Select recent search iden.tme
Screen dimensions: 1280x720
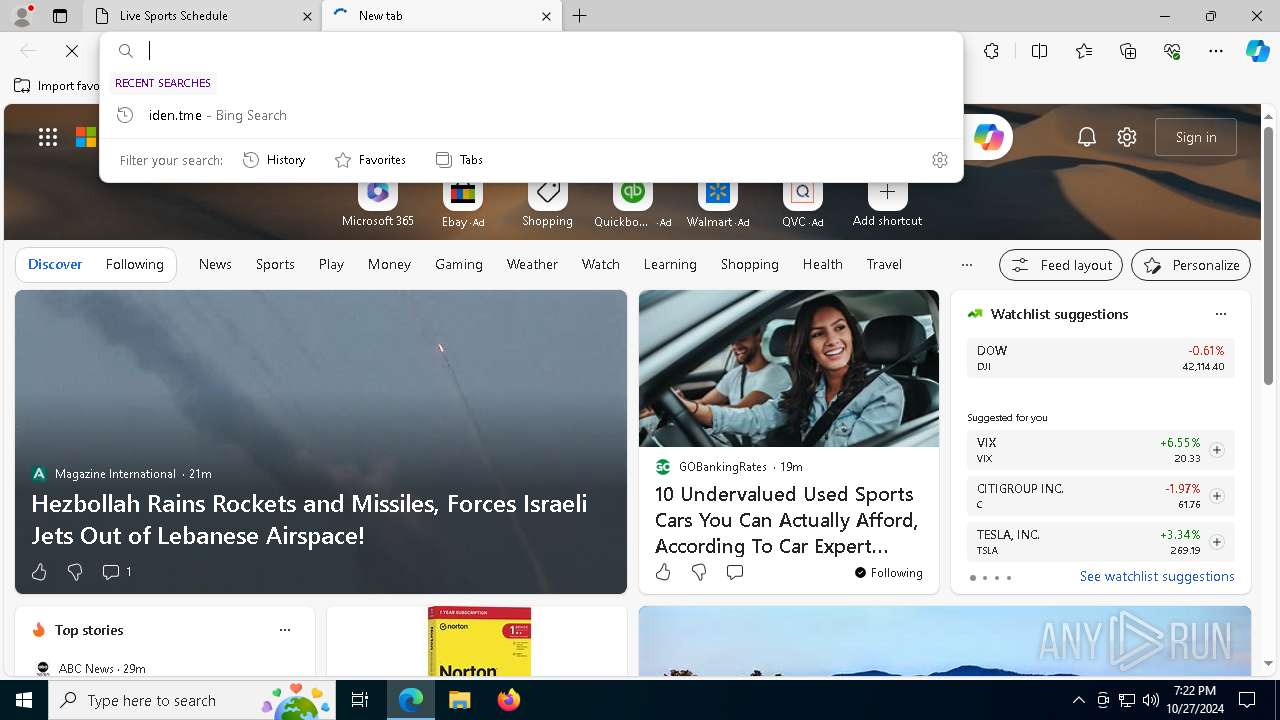pos(531,115)
